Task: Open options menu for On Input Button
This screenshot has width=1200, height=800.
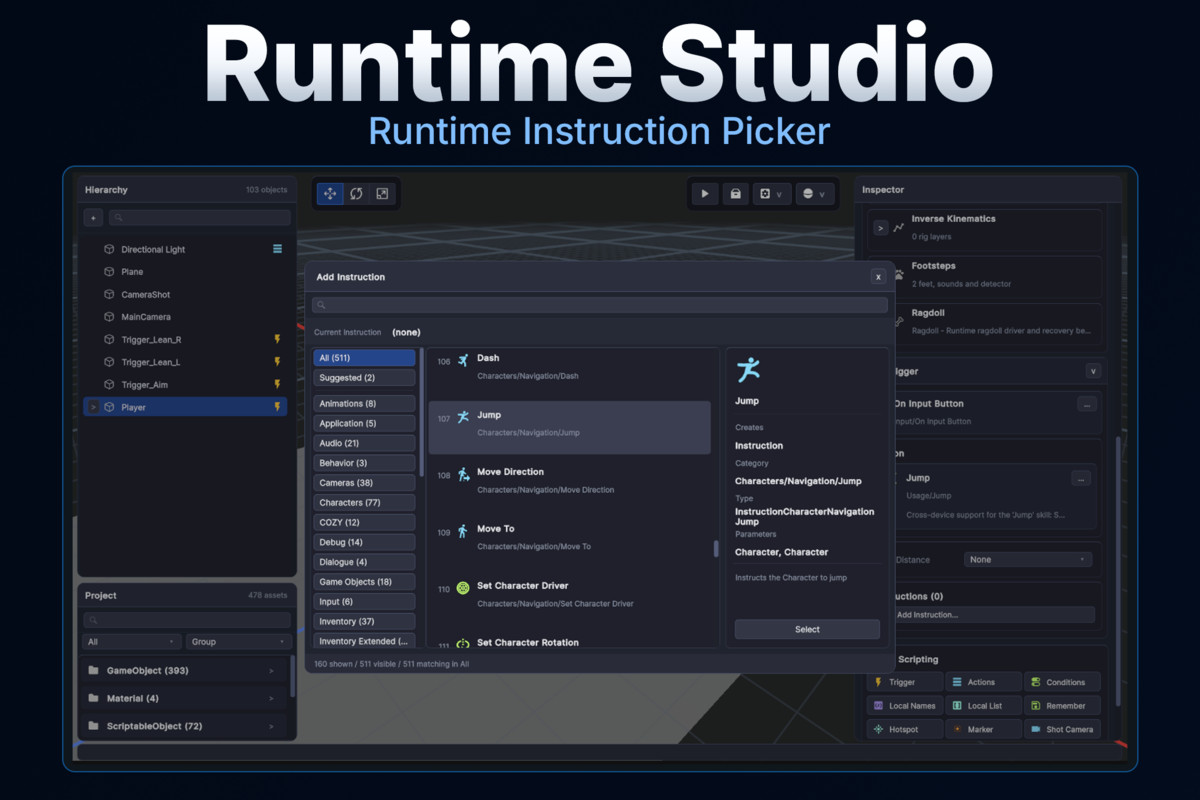Action: (x=1087, y=404)
